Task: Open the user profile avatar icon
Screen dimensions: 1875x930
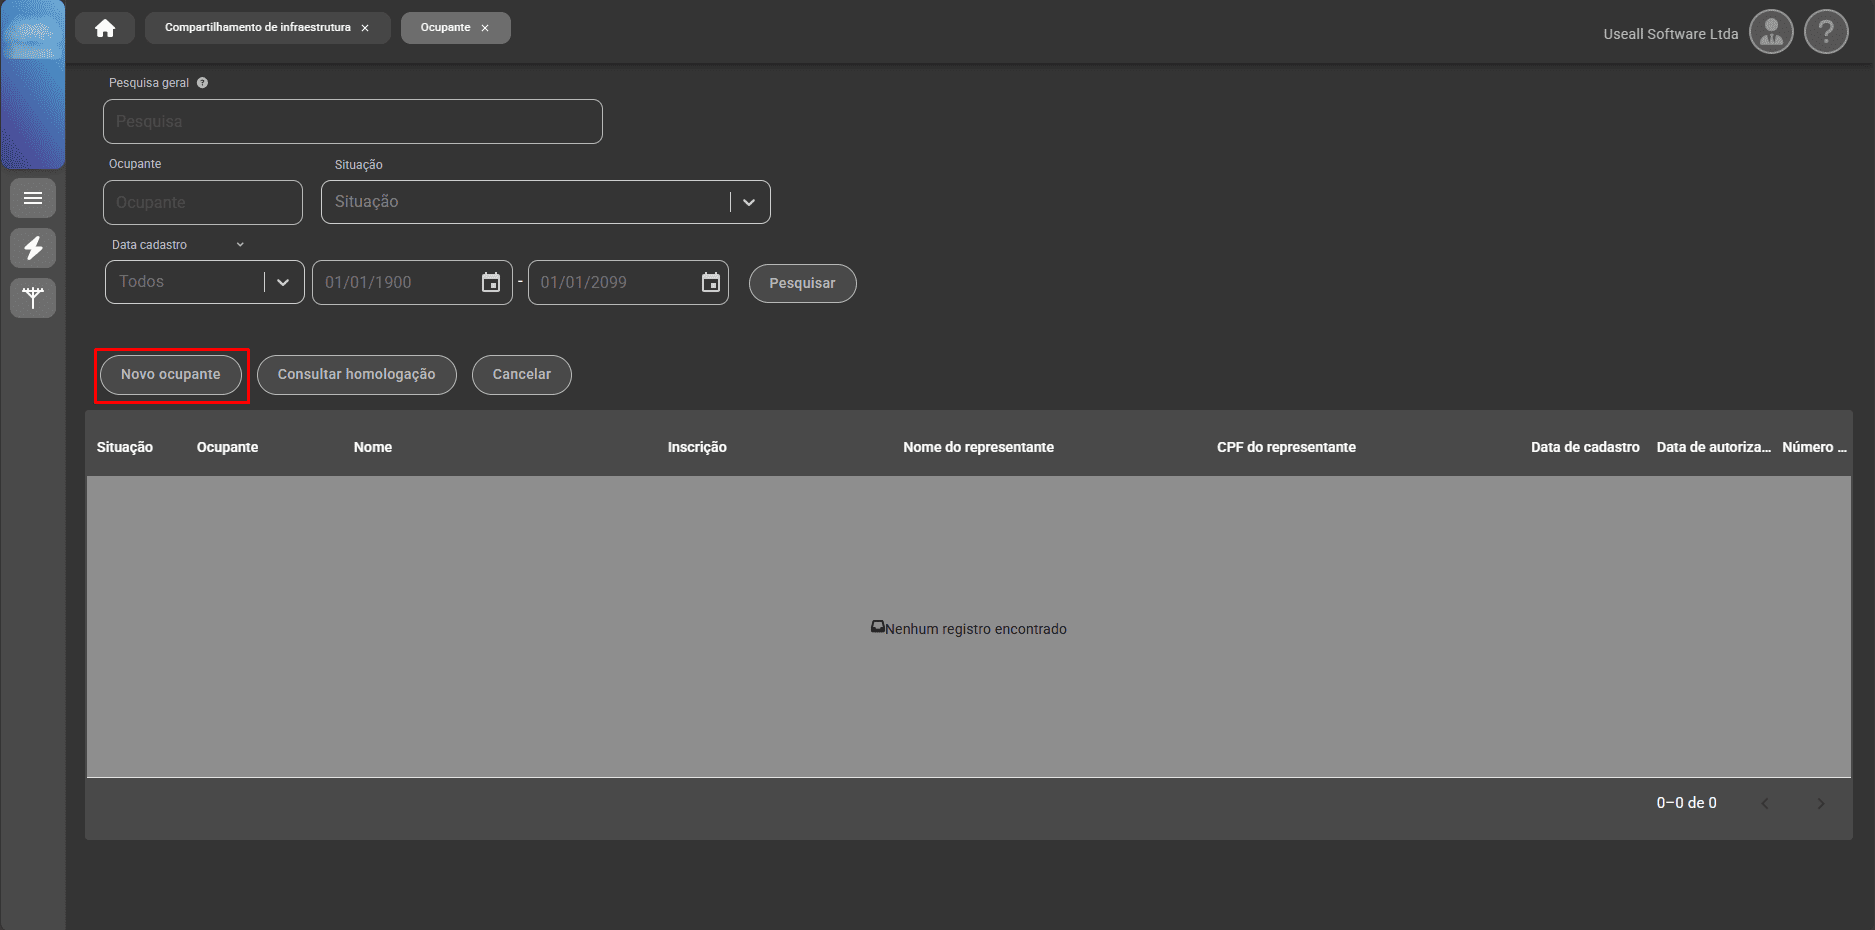Action: tap(1771, 33)
